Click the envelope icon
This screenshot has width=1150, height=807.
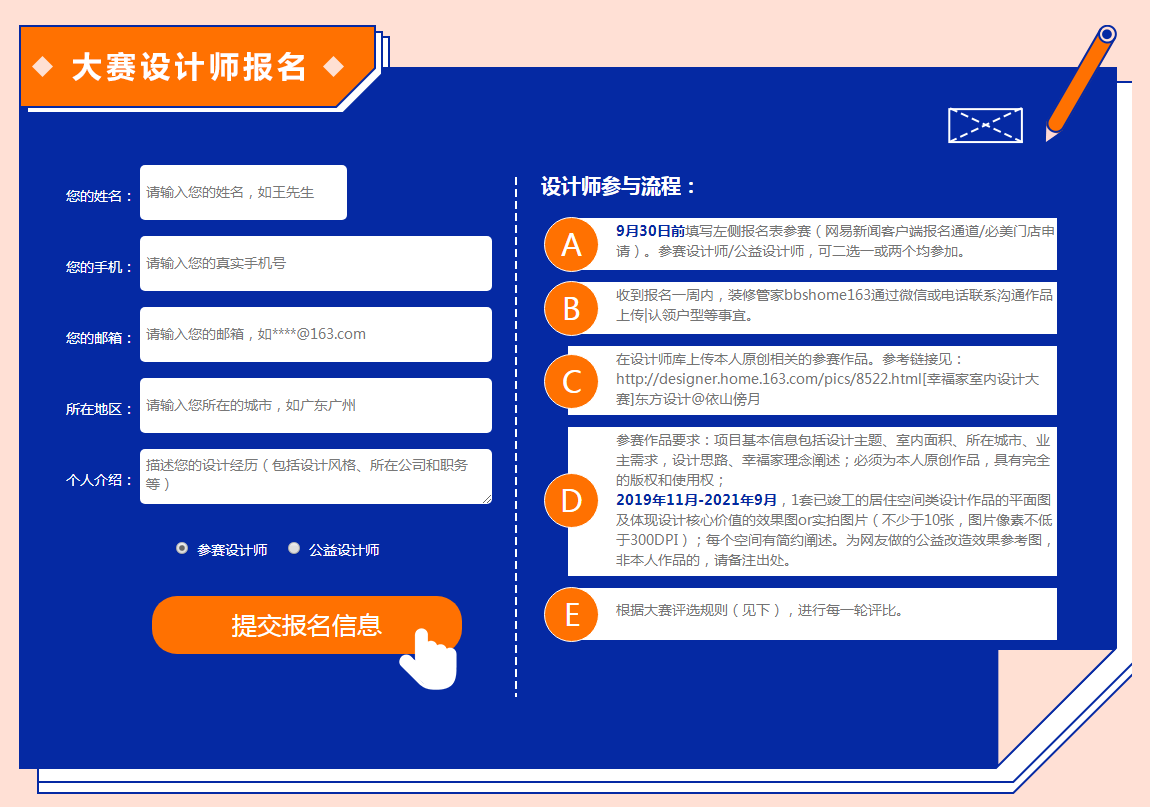[984, 125]
